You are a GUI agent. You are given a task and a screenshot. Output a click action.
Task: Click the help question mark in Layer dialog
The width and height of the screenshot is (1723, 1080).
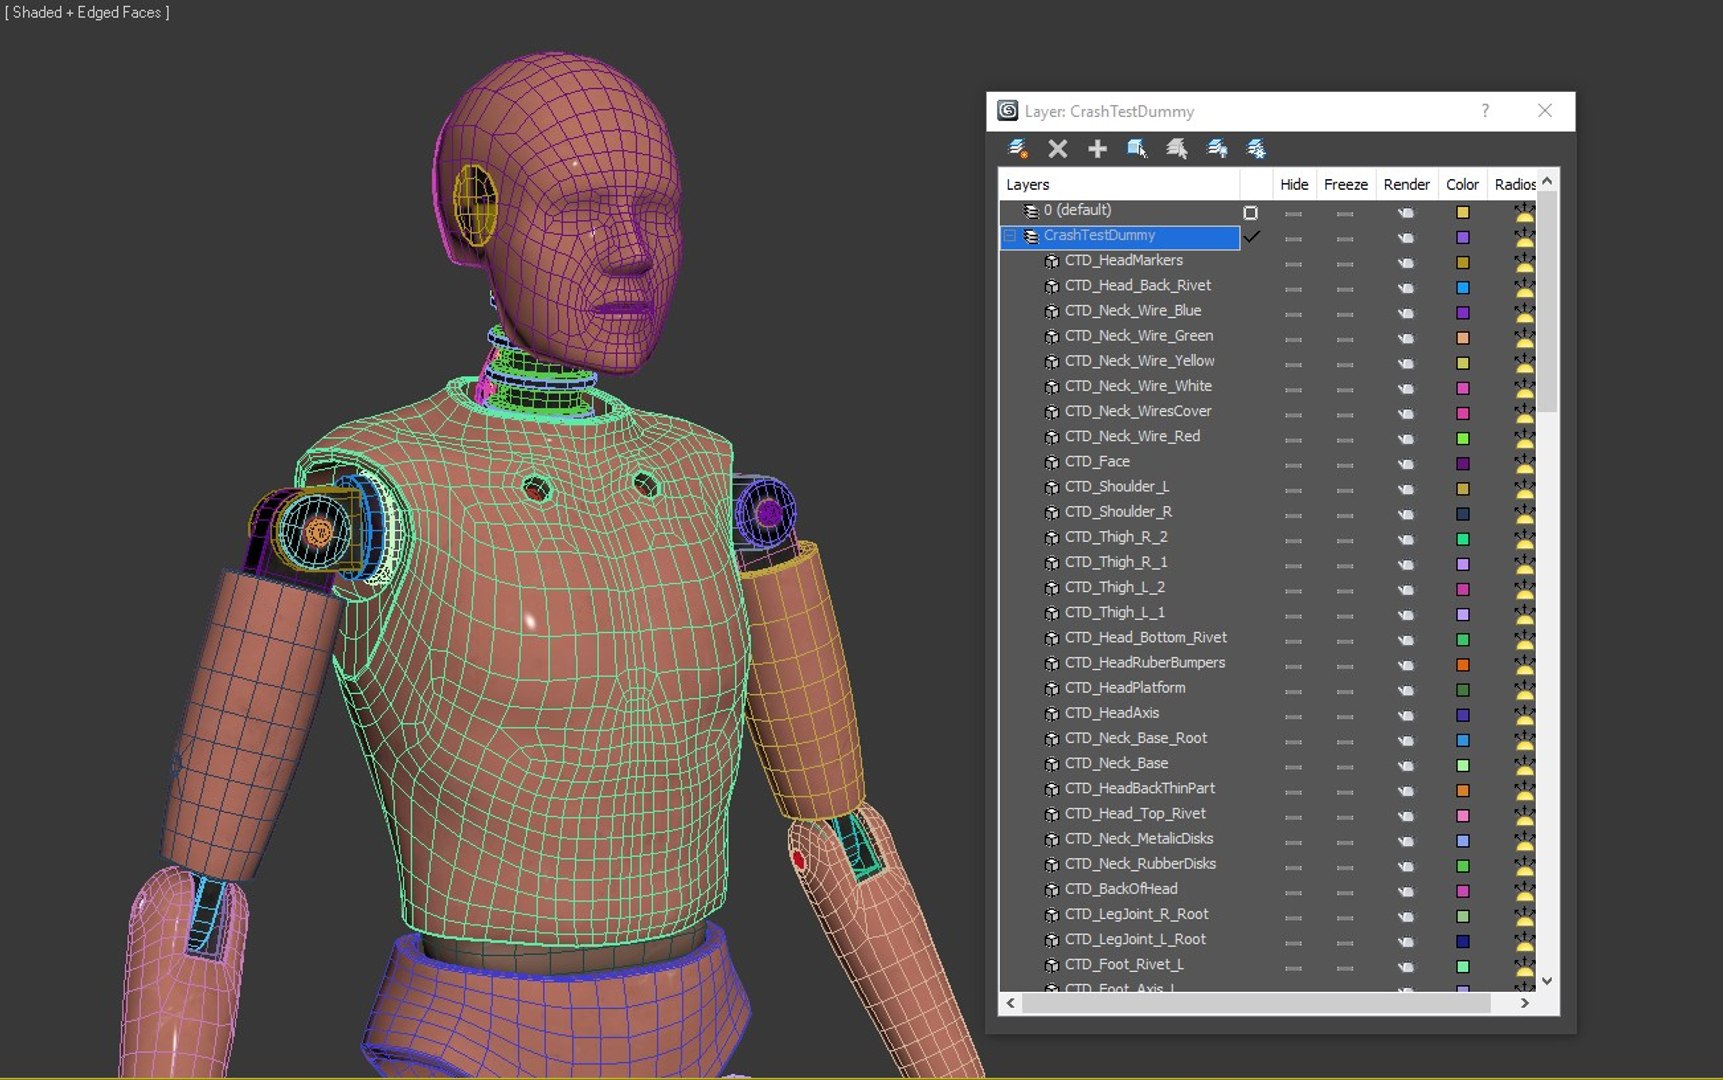(x=1485, y=111)
